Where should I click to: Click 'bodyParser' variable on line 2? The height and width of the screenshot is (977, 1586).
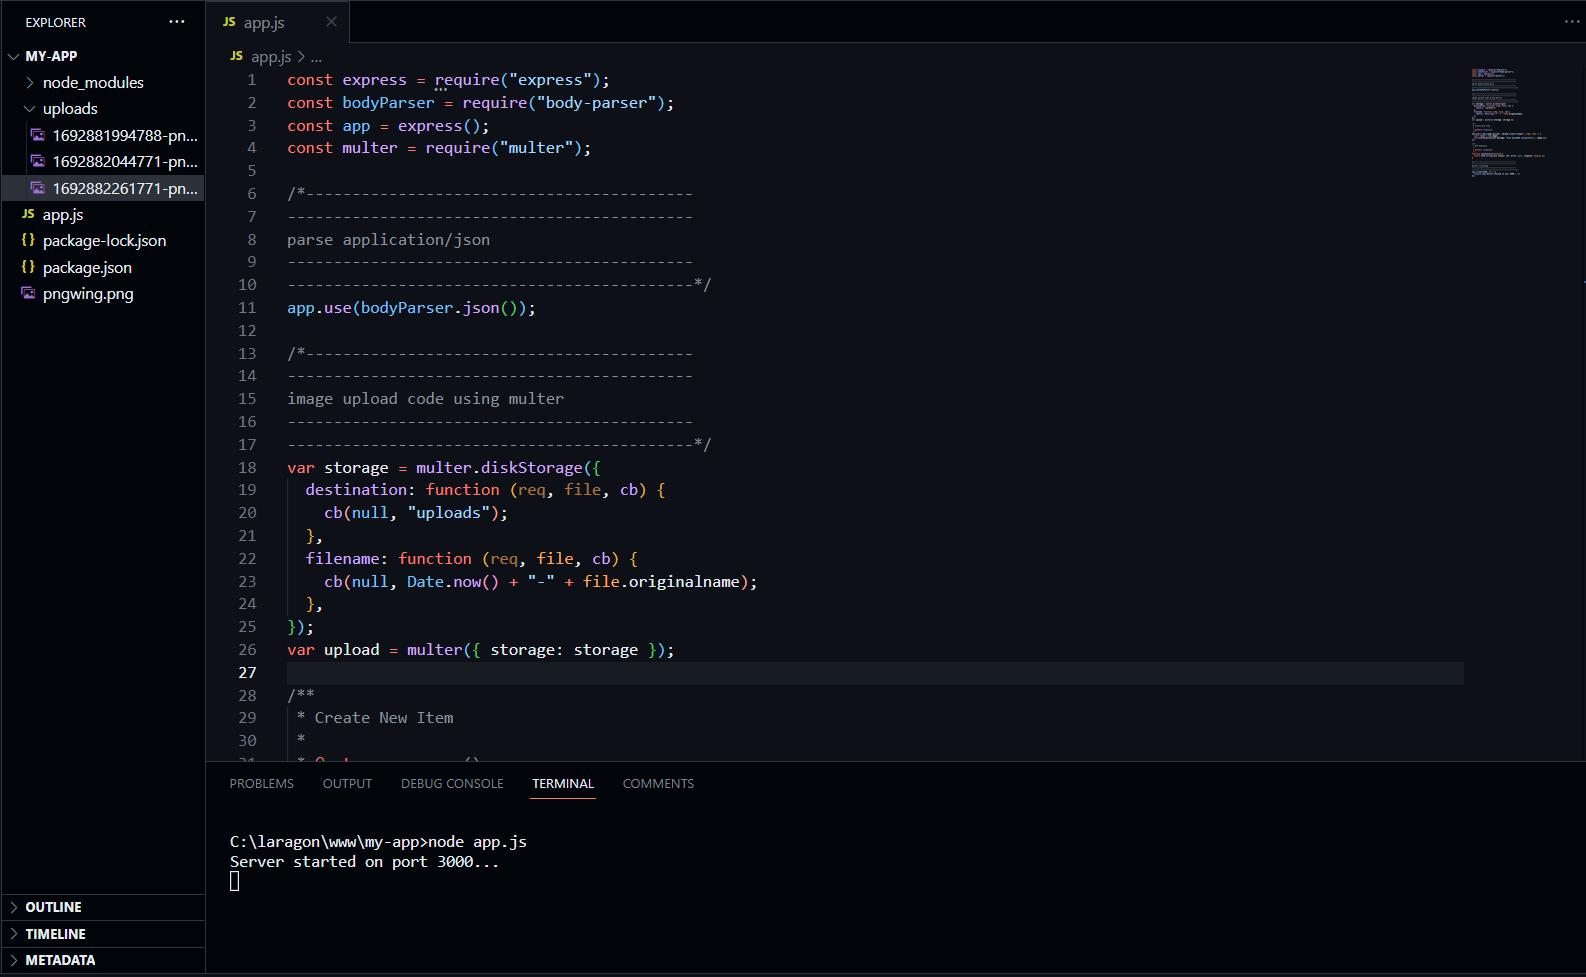[x=388, y=103]
